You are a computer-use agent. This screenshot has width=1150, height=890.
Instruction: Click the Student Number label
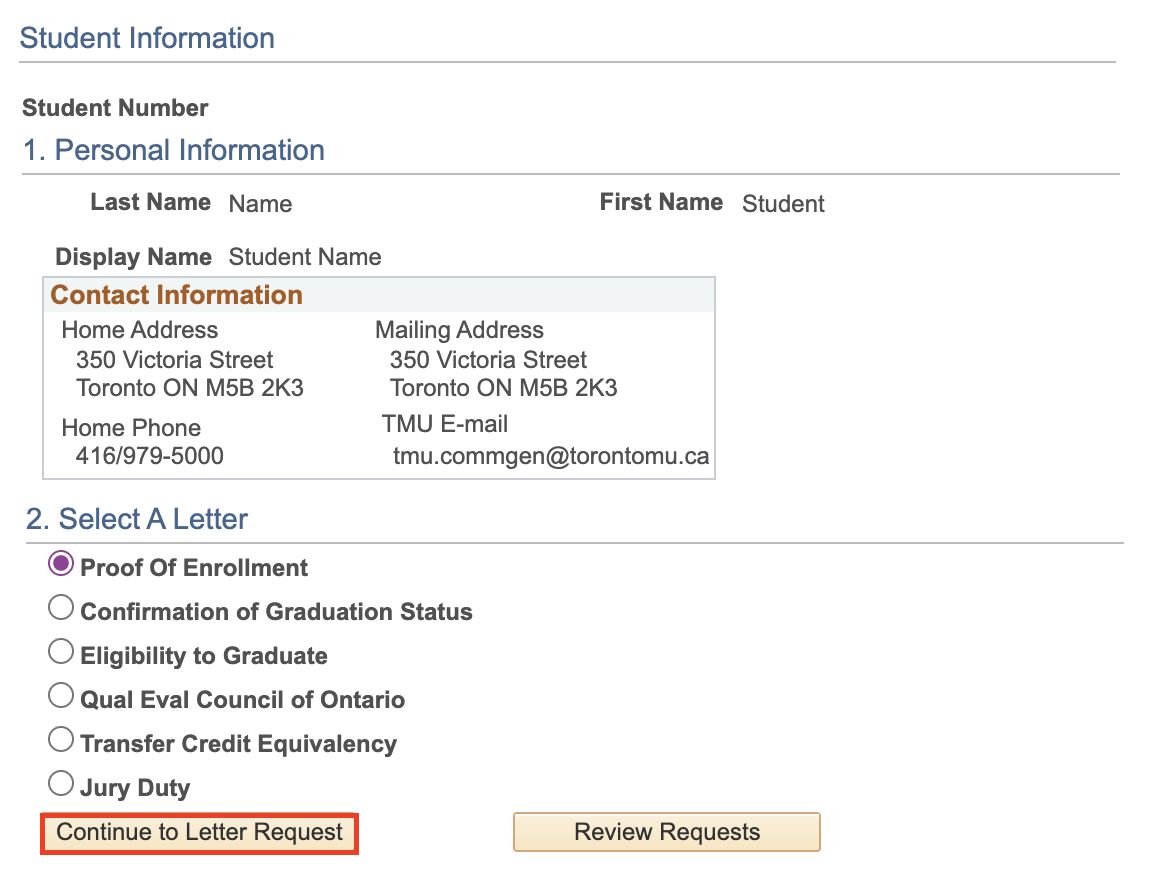(115, 108)
